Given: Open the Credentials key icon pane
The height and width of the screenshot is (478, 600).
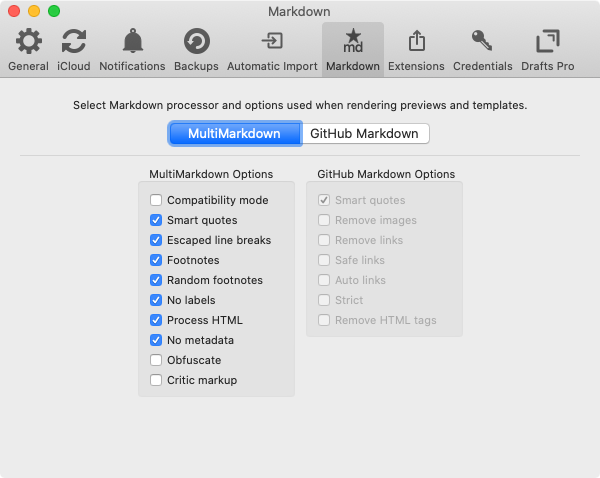Looking at the screenshot, I should (482, 49).
